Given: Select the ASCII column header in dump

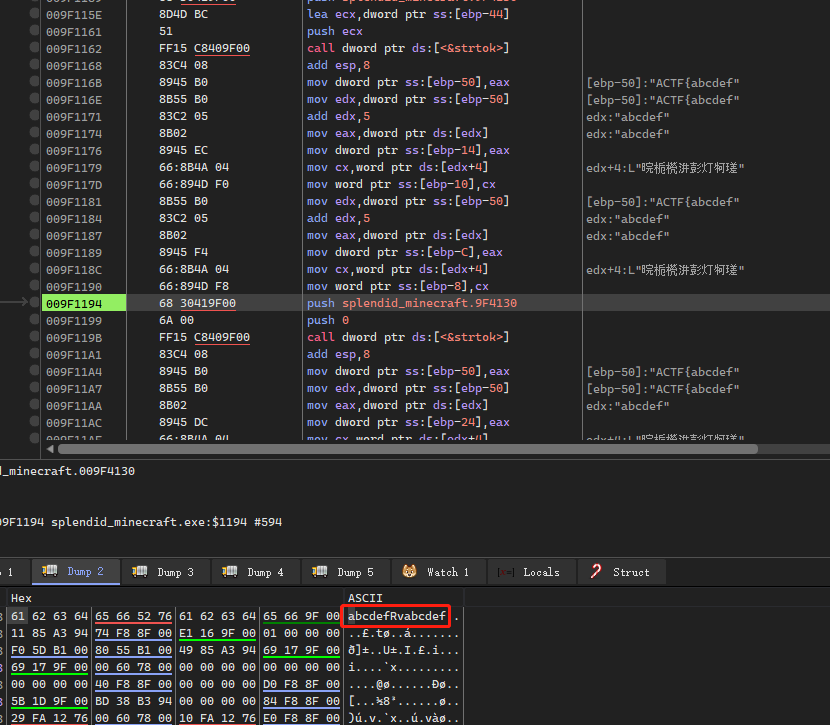Looking at the screenshot, I should point(366,598).
